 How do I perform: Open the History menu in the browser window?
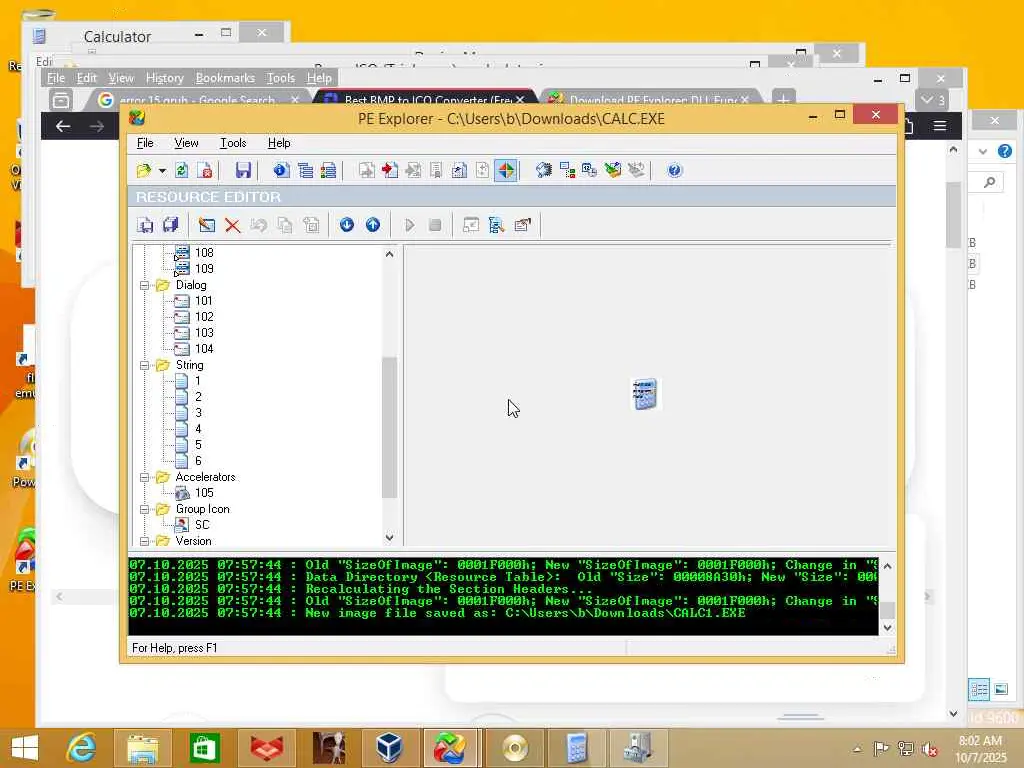coord(165,78)
